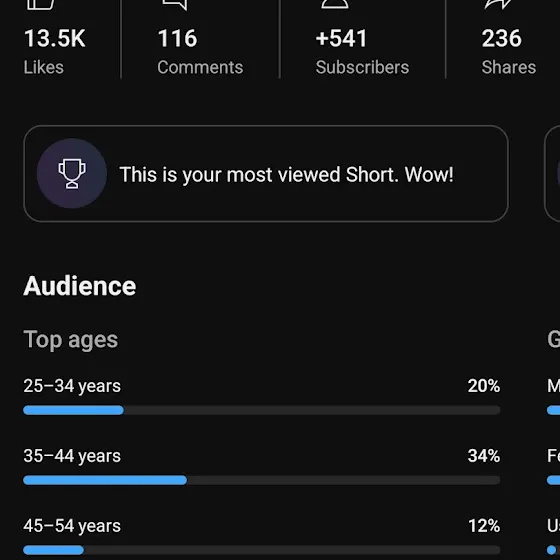This screenshot has width=560, height=560.
Task: View the +541 Subscribers stat
Action: coord(362,51)
